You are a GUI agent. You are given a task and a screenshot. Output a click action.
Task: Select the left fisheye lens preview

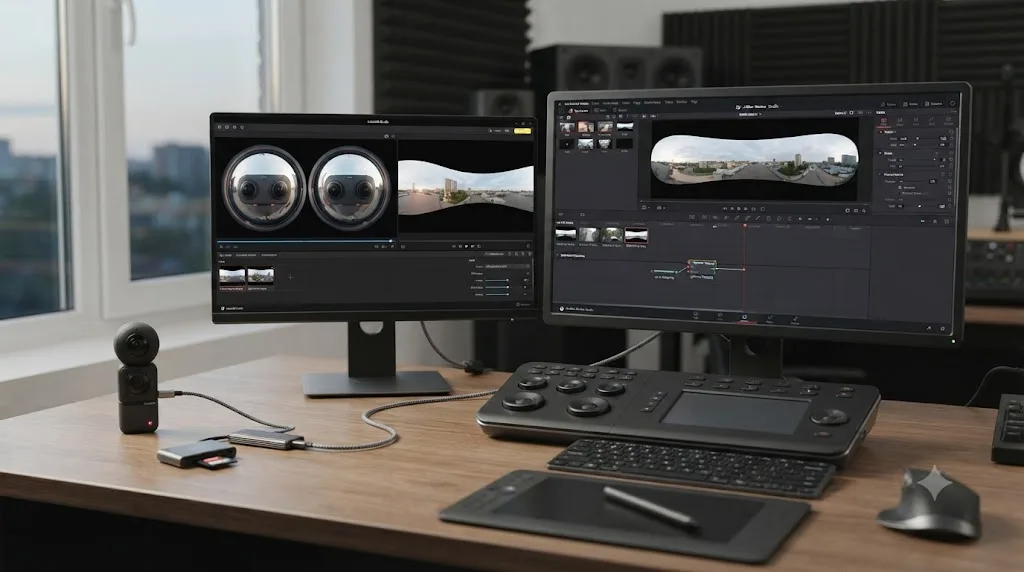tap(264, 188)
